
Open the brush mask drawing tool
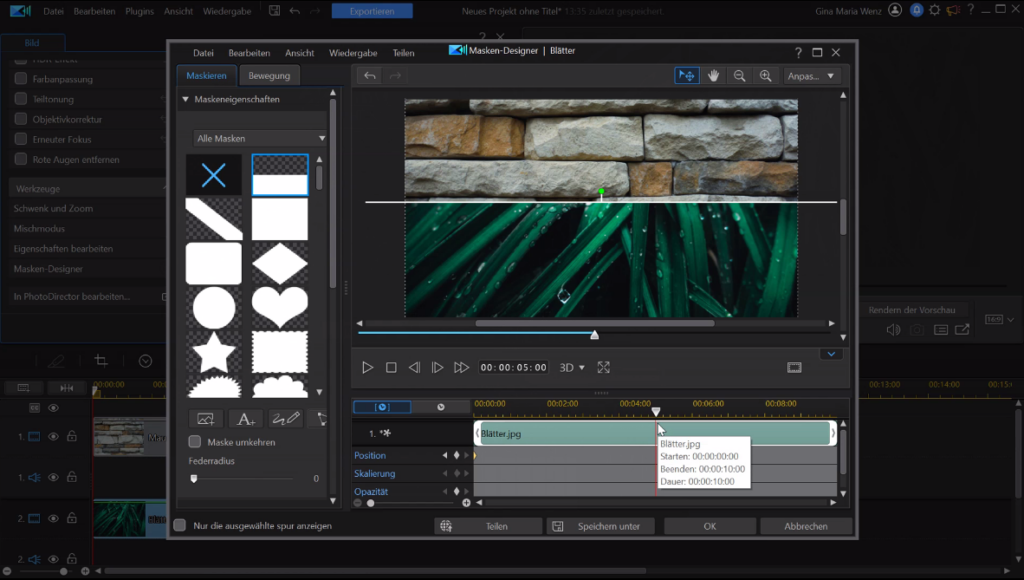285,419
